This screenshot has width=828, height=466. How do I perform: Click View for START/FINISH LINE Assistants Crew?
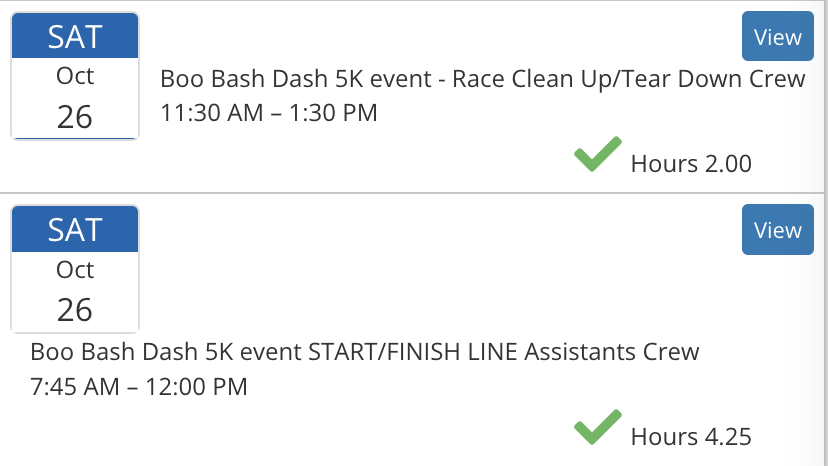(777, 230)
